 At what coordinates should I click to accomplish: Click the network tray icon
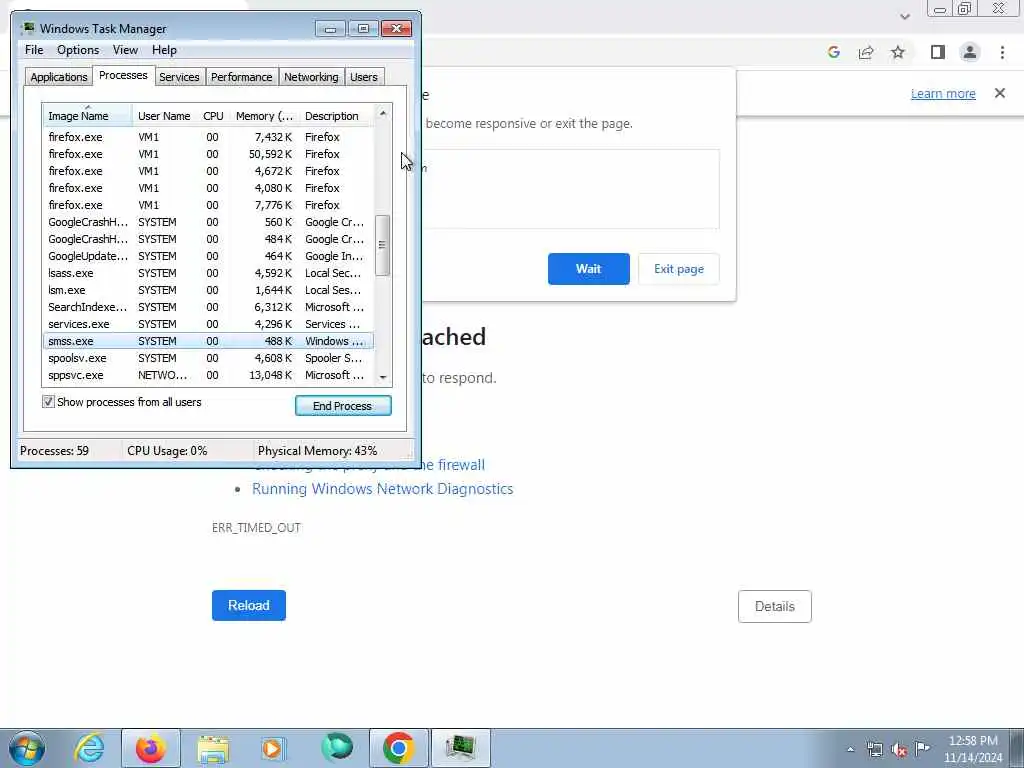tap(874, 750)
